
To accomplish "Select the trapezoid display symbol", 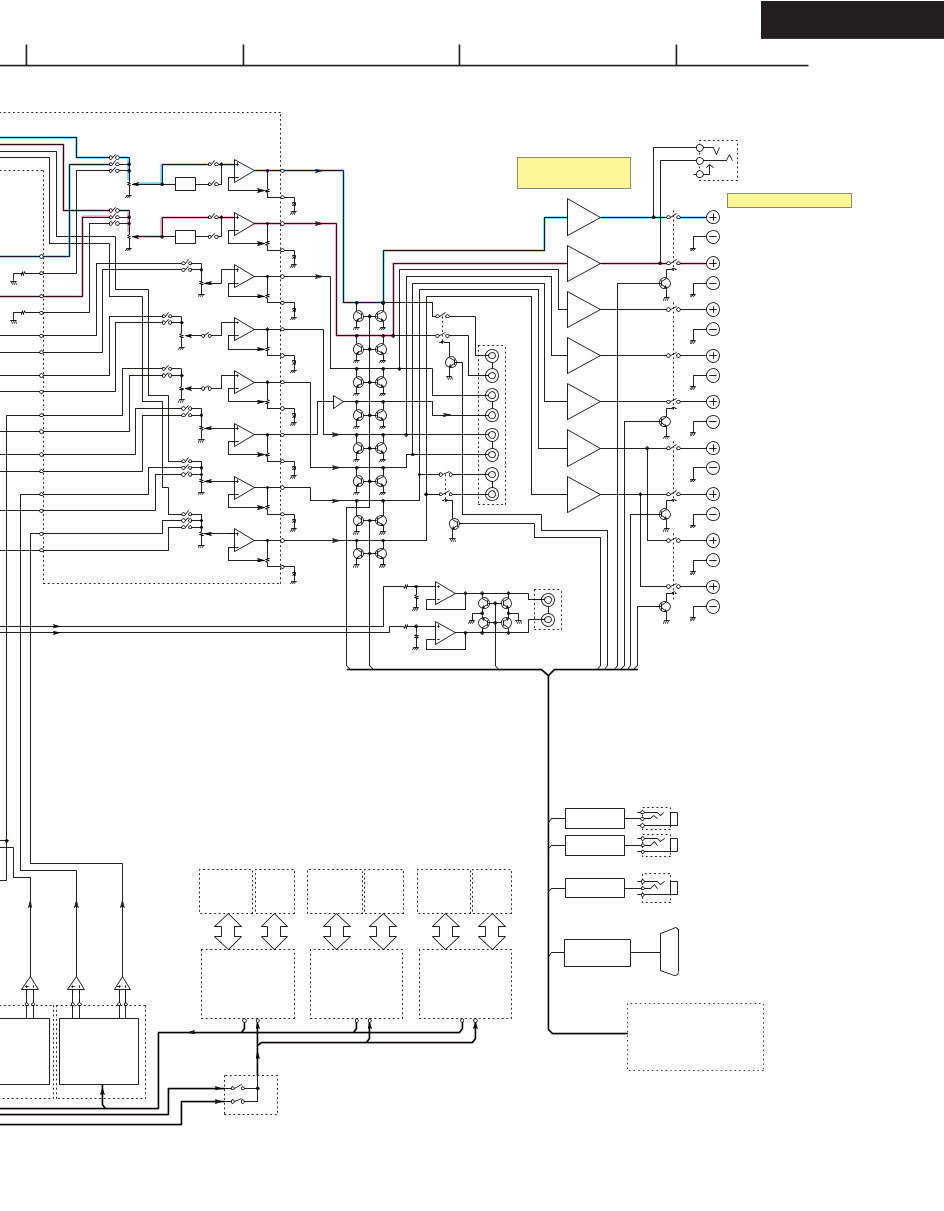I will [x=670, y=952].
